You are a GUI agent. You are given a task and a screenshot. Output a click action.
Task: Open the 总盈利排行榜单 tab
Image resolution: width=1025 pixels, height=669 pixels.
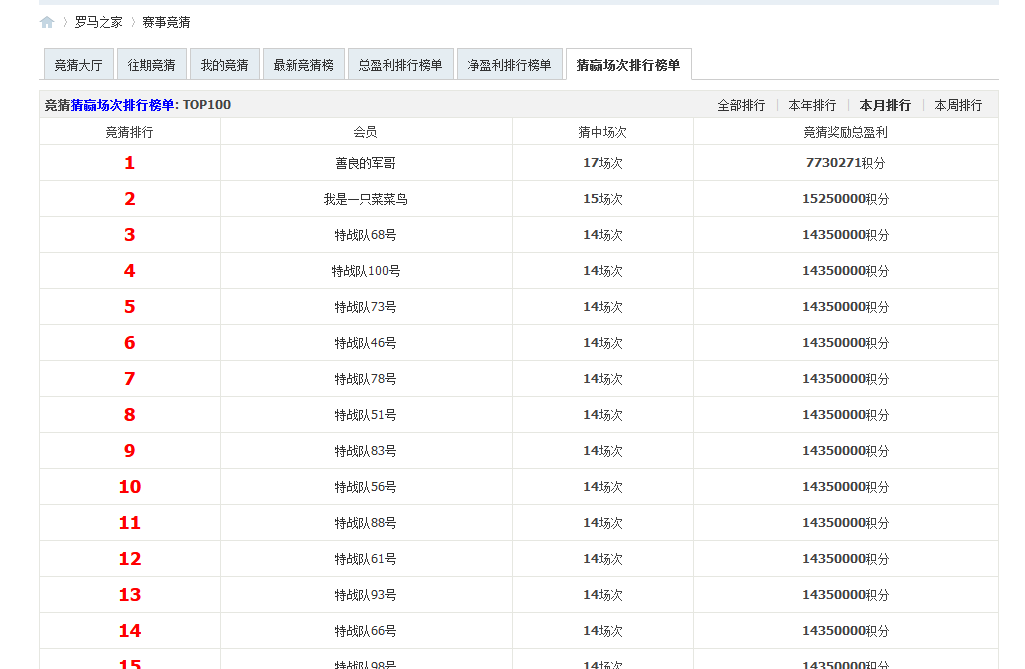400,62
